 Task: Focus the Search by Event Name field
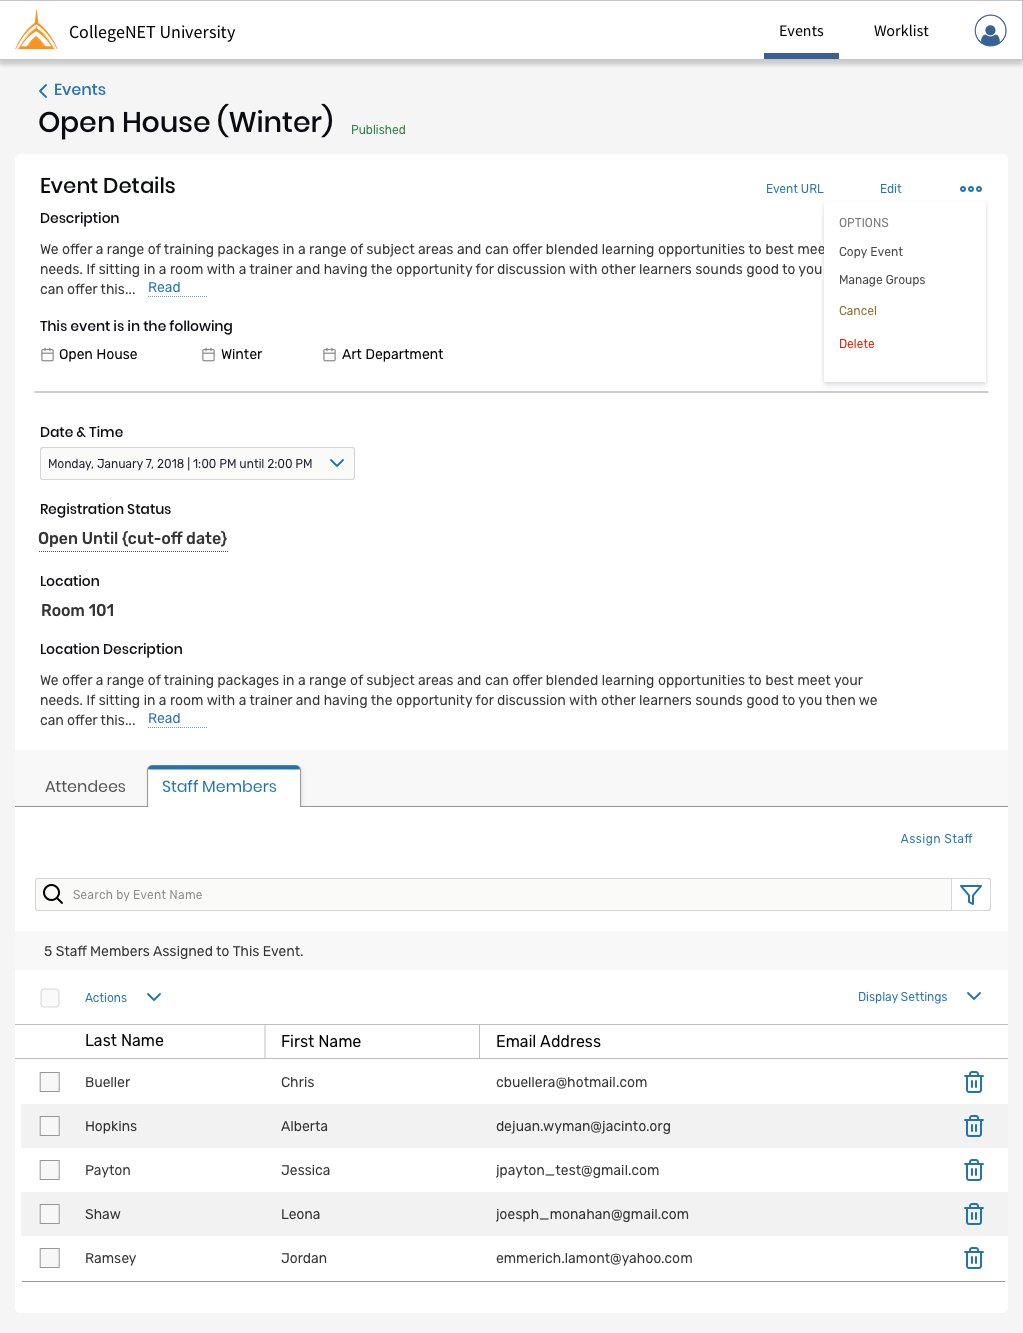pos(493,894)
